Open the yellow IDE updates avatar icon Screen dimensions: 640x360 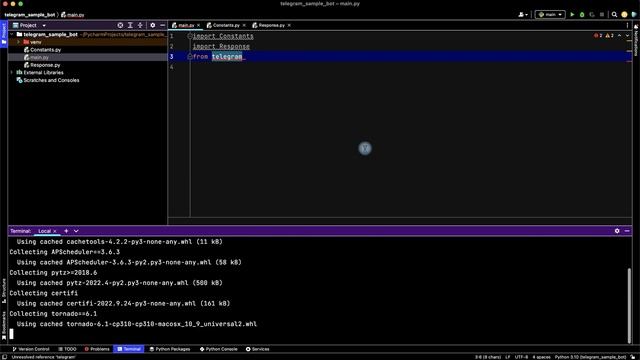[624, 14]
